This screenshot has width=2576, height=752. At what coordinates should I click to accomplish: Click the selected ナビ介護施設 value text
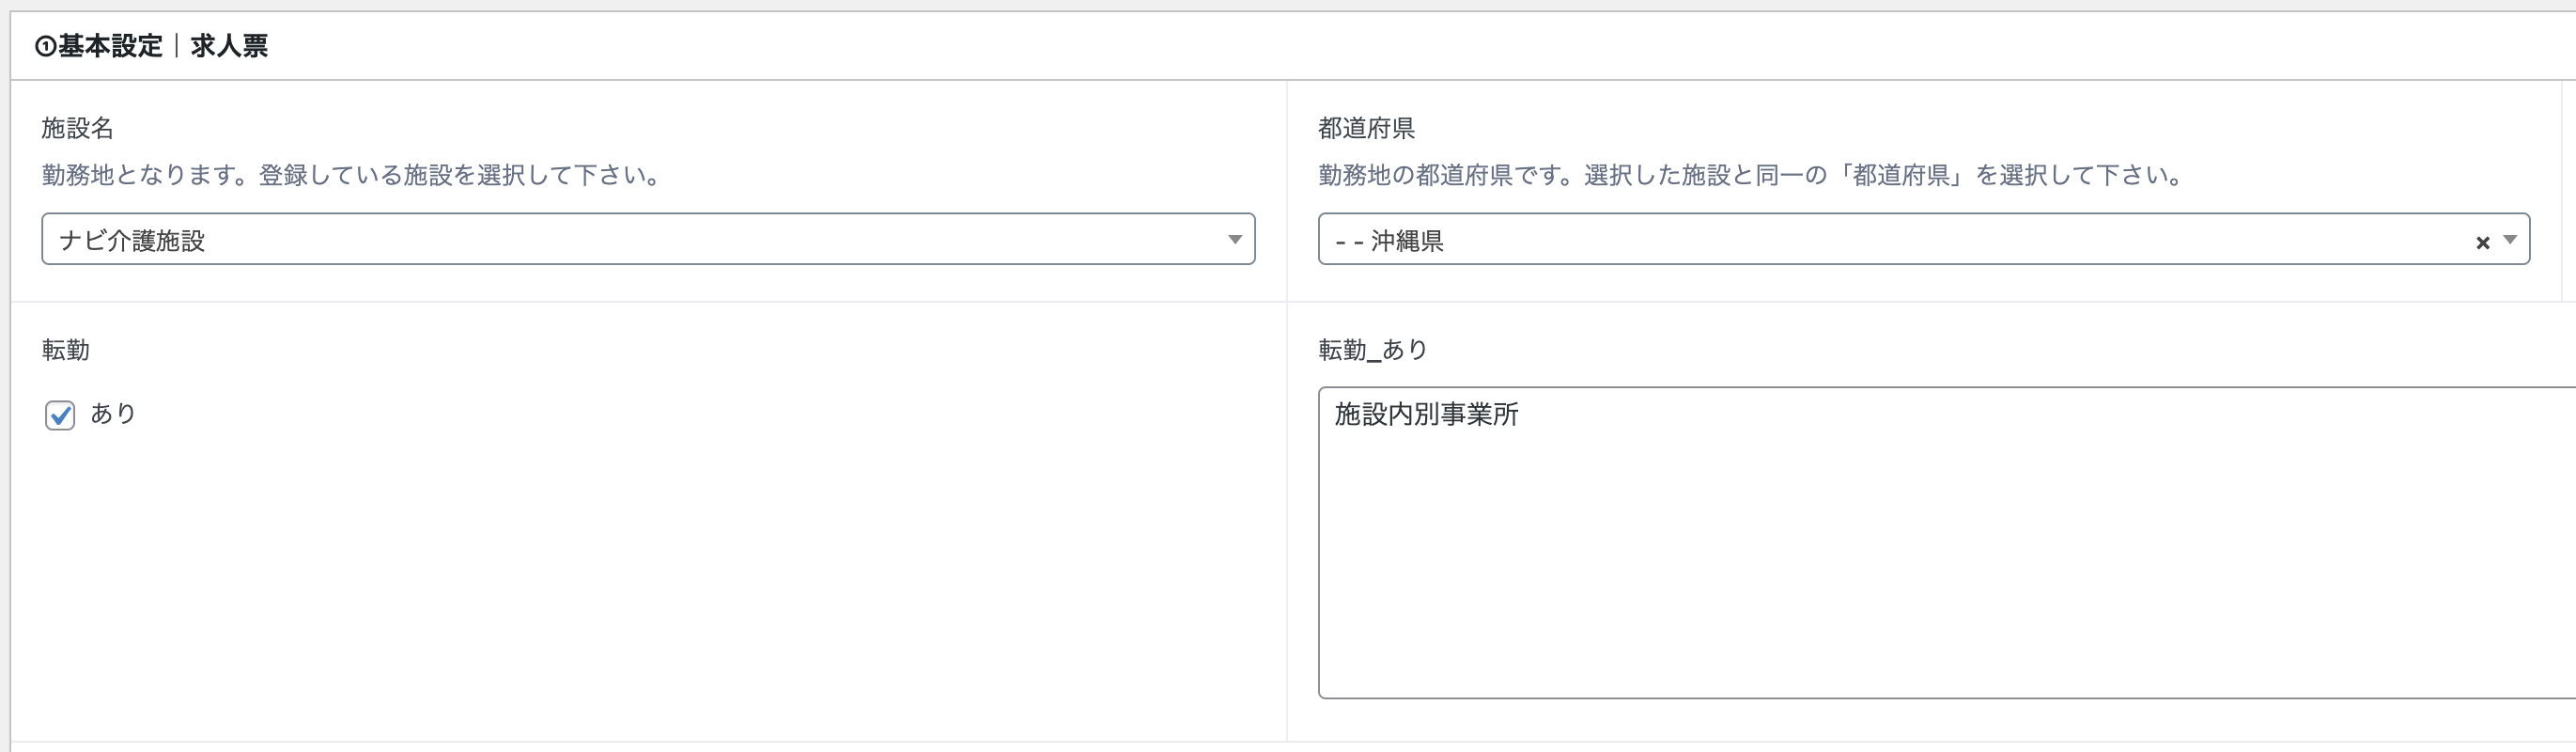[132, 241]
